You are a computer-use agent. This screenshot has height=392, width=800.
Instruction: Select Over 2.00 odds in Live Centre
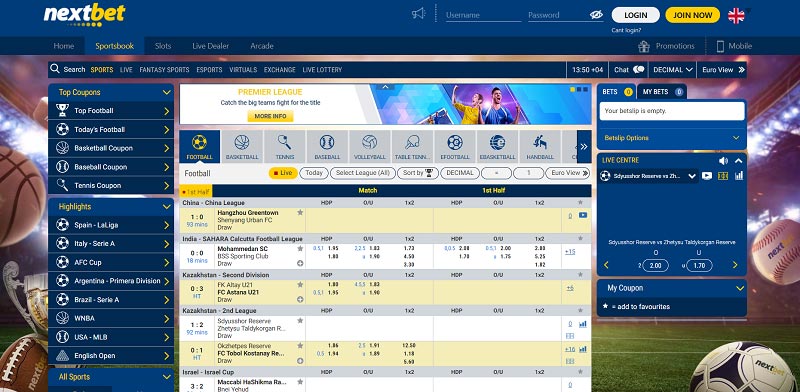(x=655, y=265)
